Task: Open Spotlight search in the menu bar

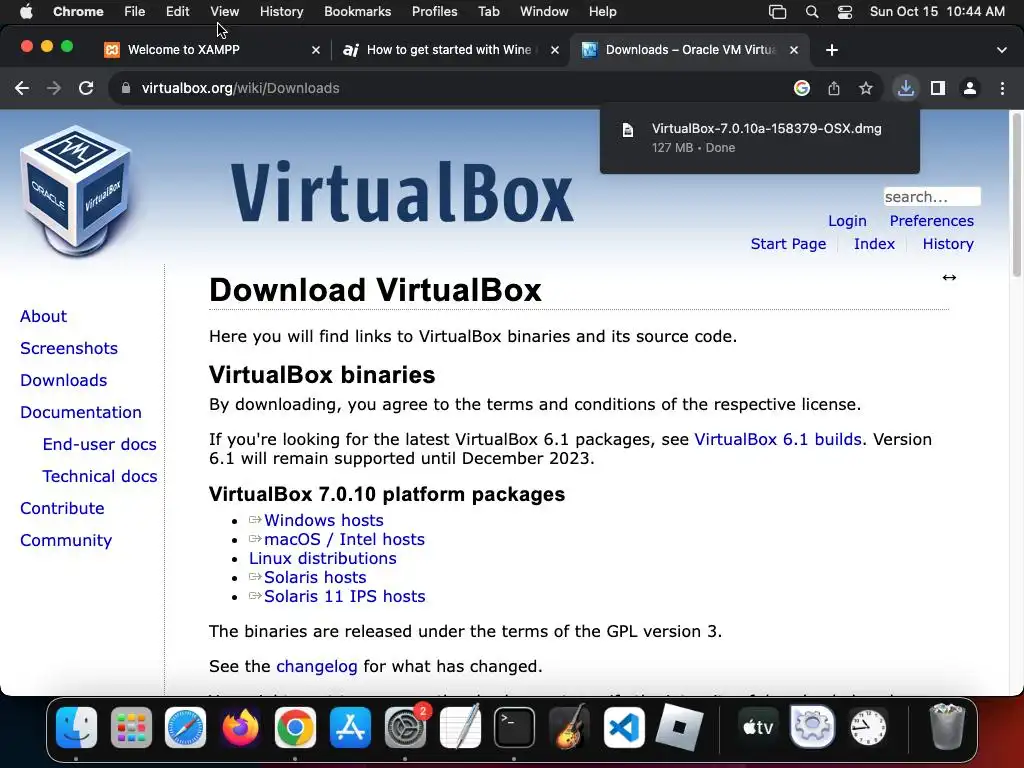Action: pos(812,12)
